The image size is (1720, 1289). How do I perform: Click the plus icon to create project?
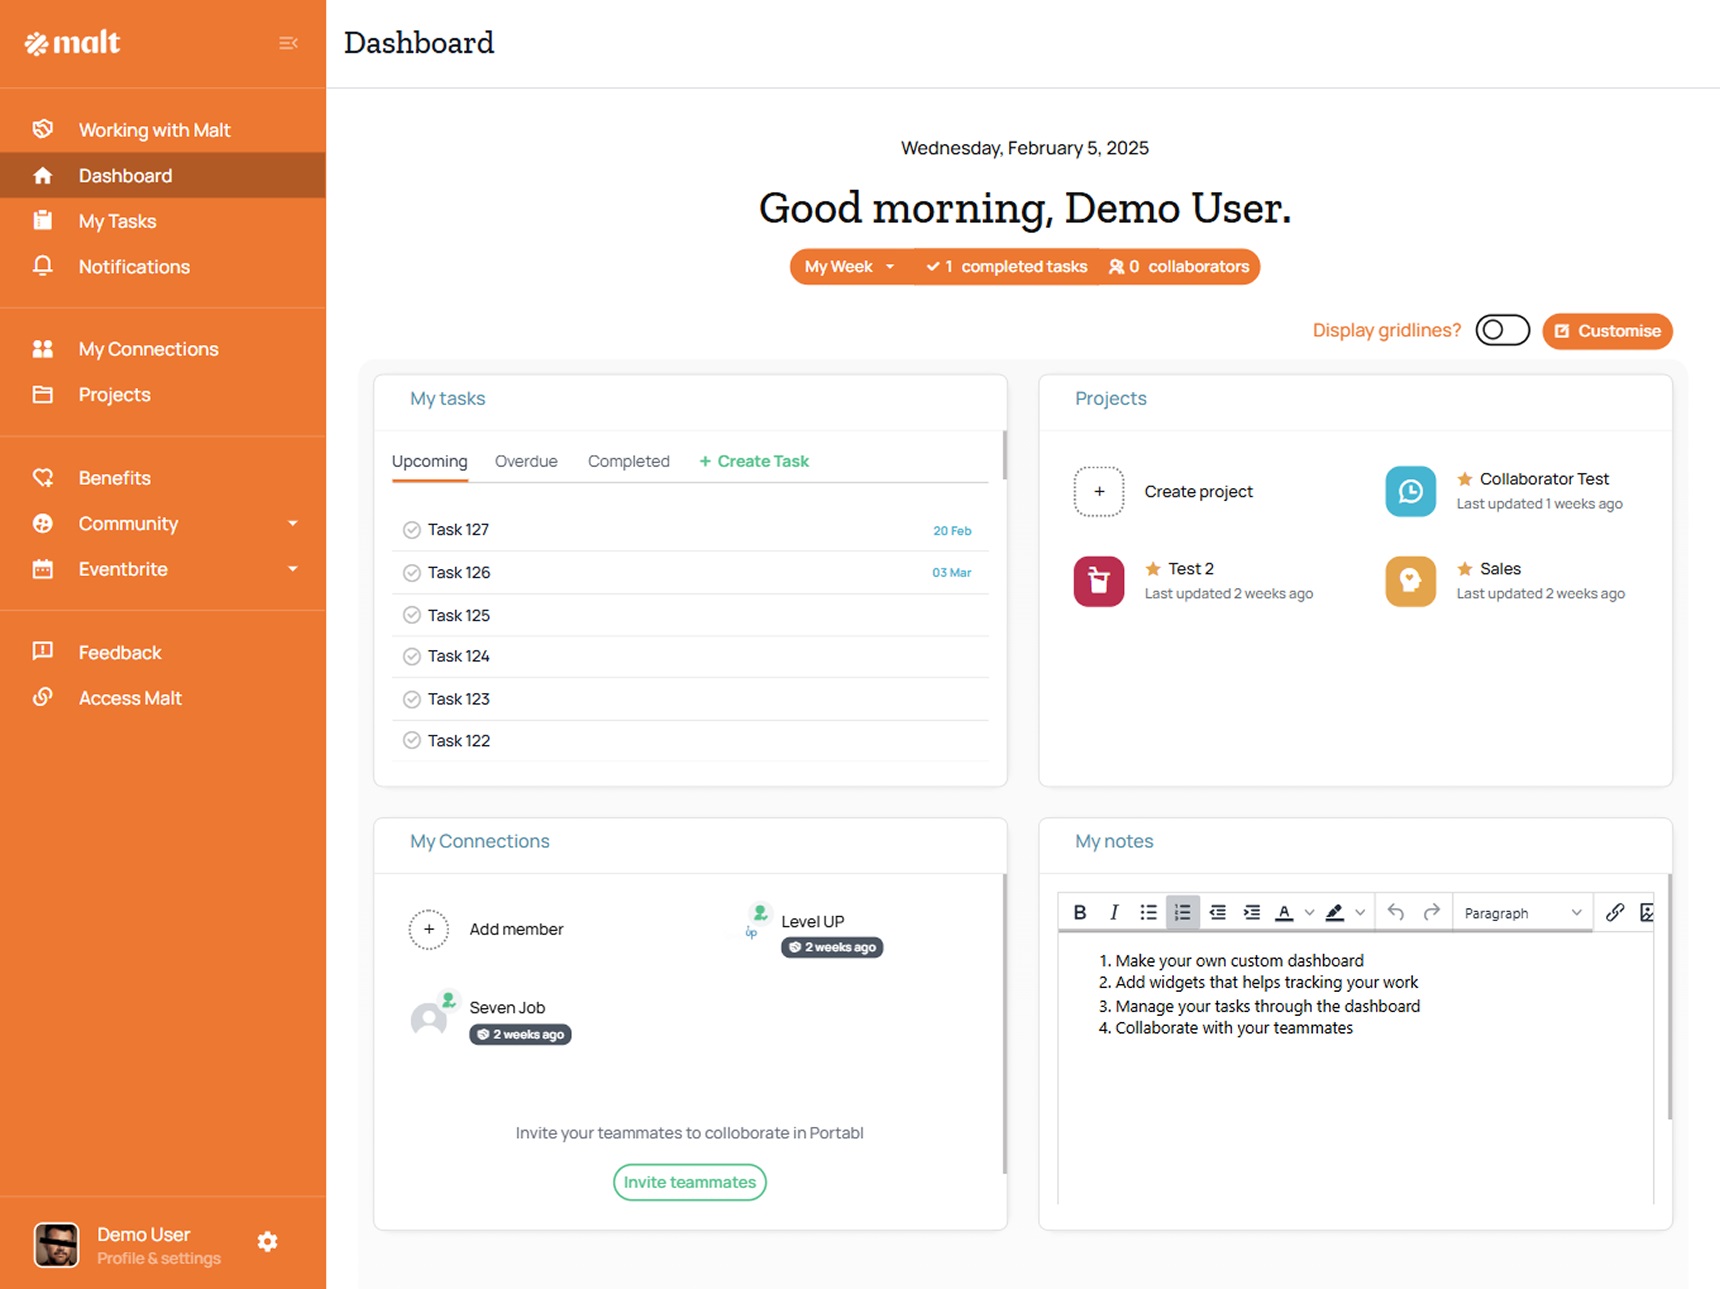[1099, 491]
